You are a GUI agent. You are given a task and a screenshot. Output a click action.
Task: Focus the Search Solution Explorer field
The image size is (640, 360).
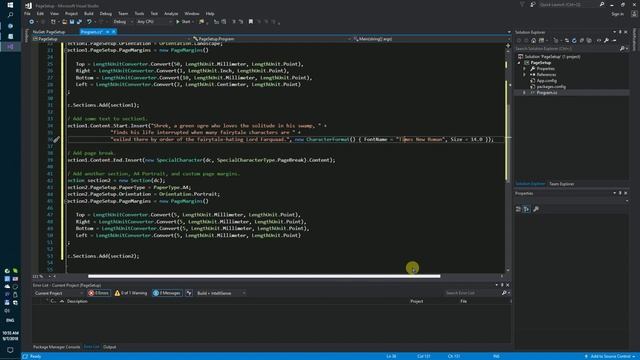pyautogui.click(x=567, y=49)
